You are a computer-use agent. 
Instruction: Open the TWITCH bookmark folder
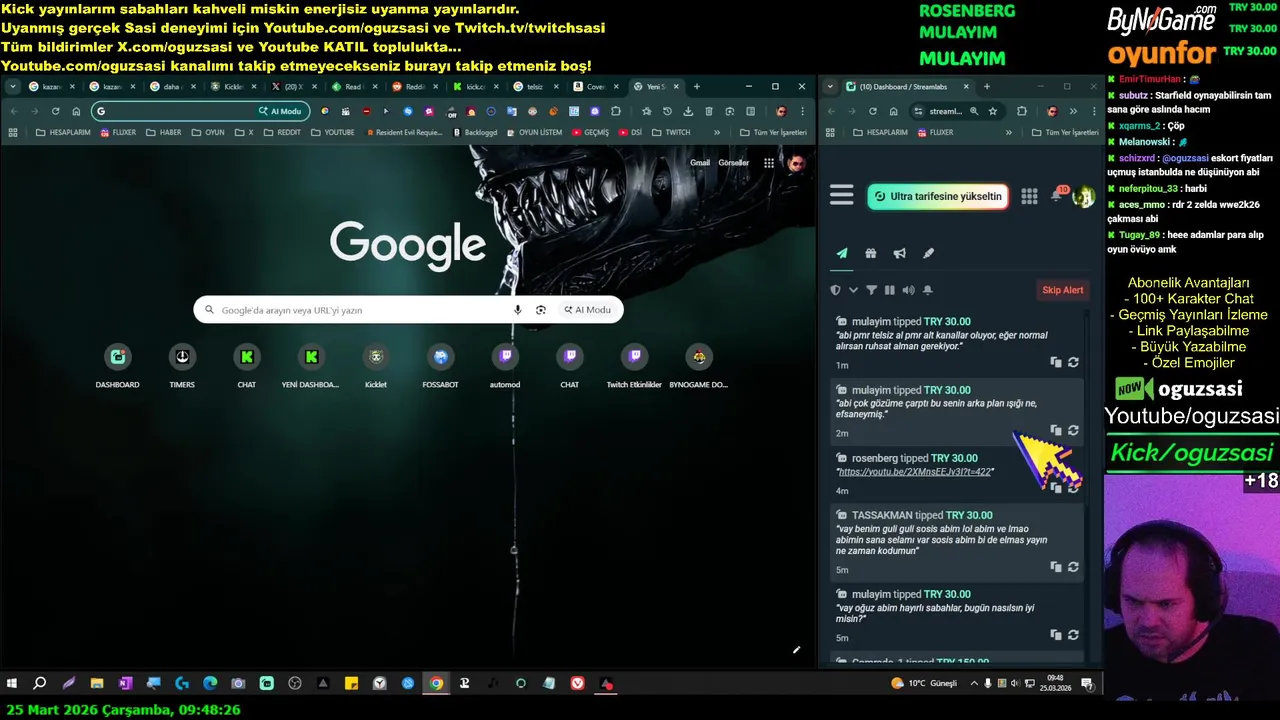point(671,132)
